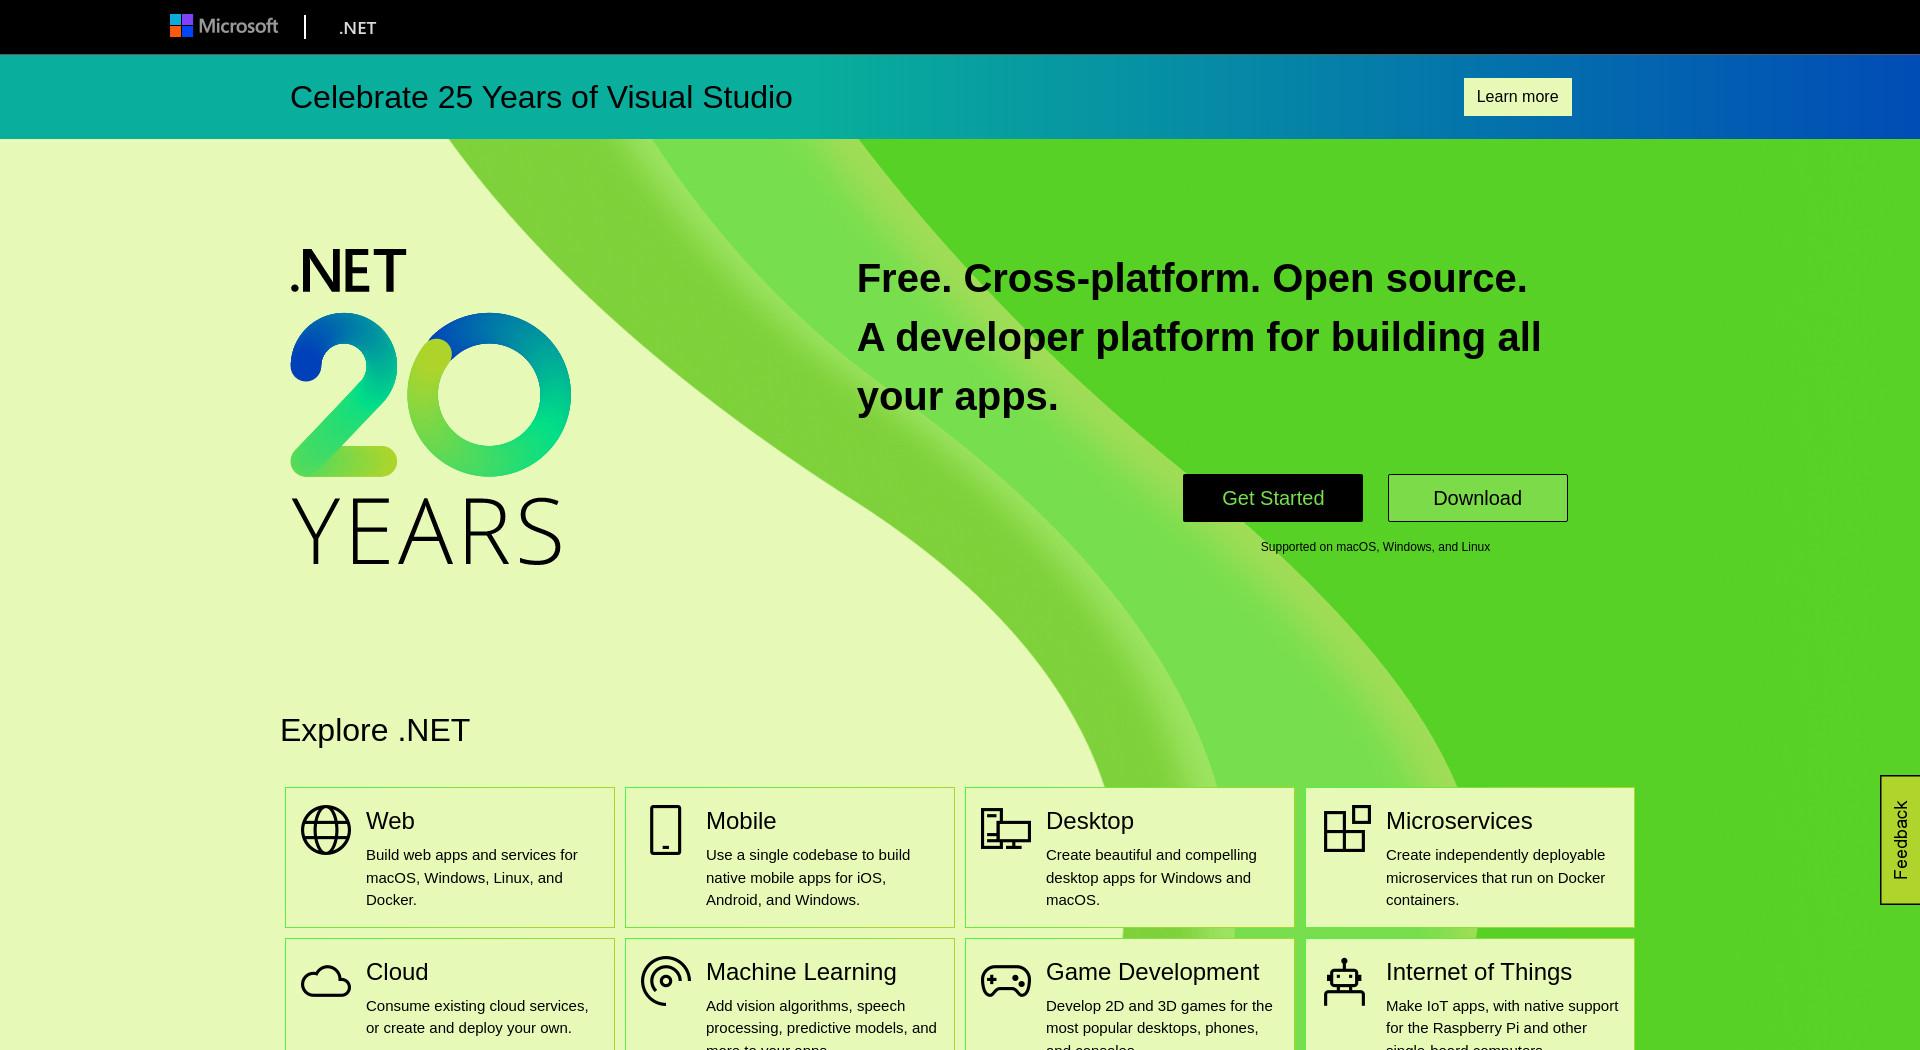Click the Machine Learning radar icon
1920x1050 pixels.
pyautogui.click(x=666, y=981)
